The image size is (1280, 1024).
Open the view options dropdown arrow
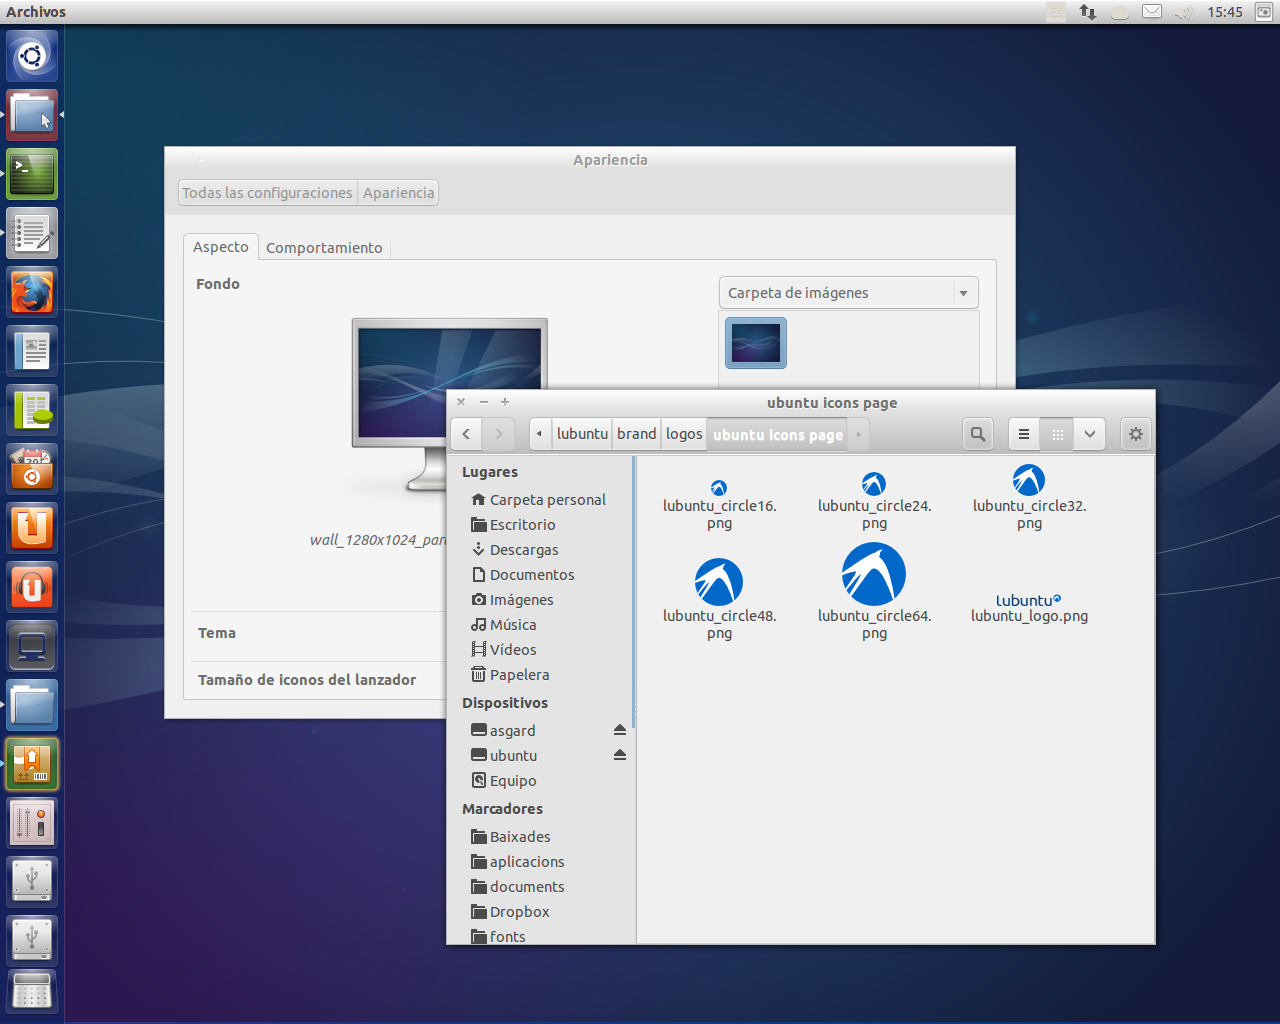click(x=1090, y=434)
